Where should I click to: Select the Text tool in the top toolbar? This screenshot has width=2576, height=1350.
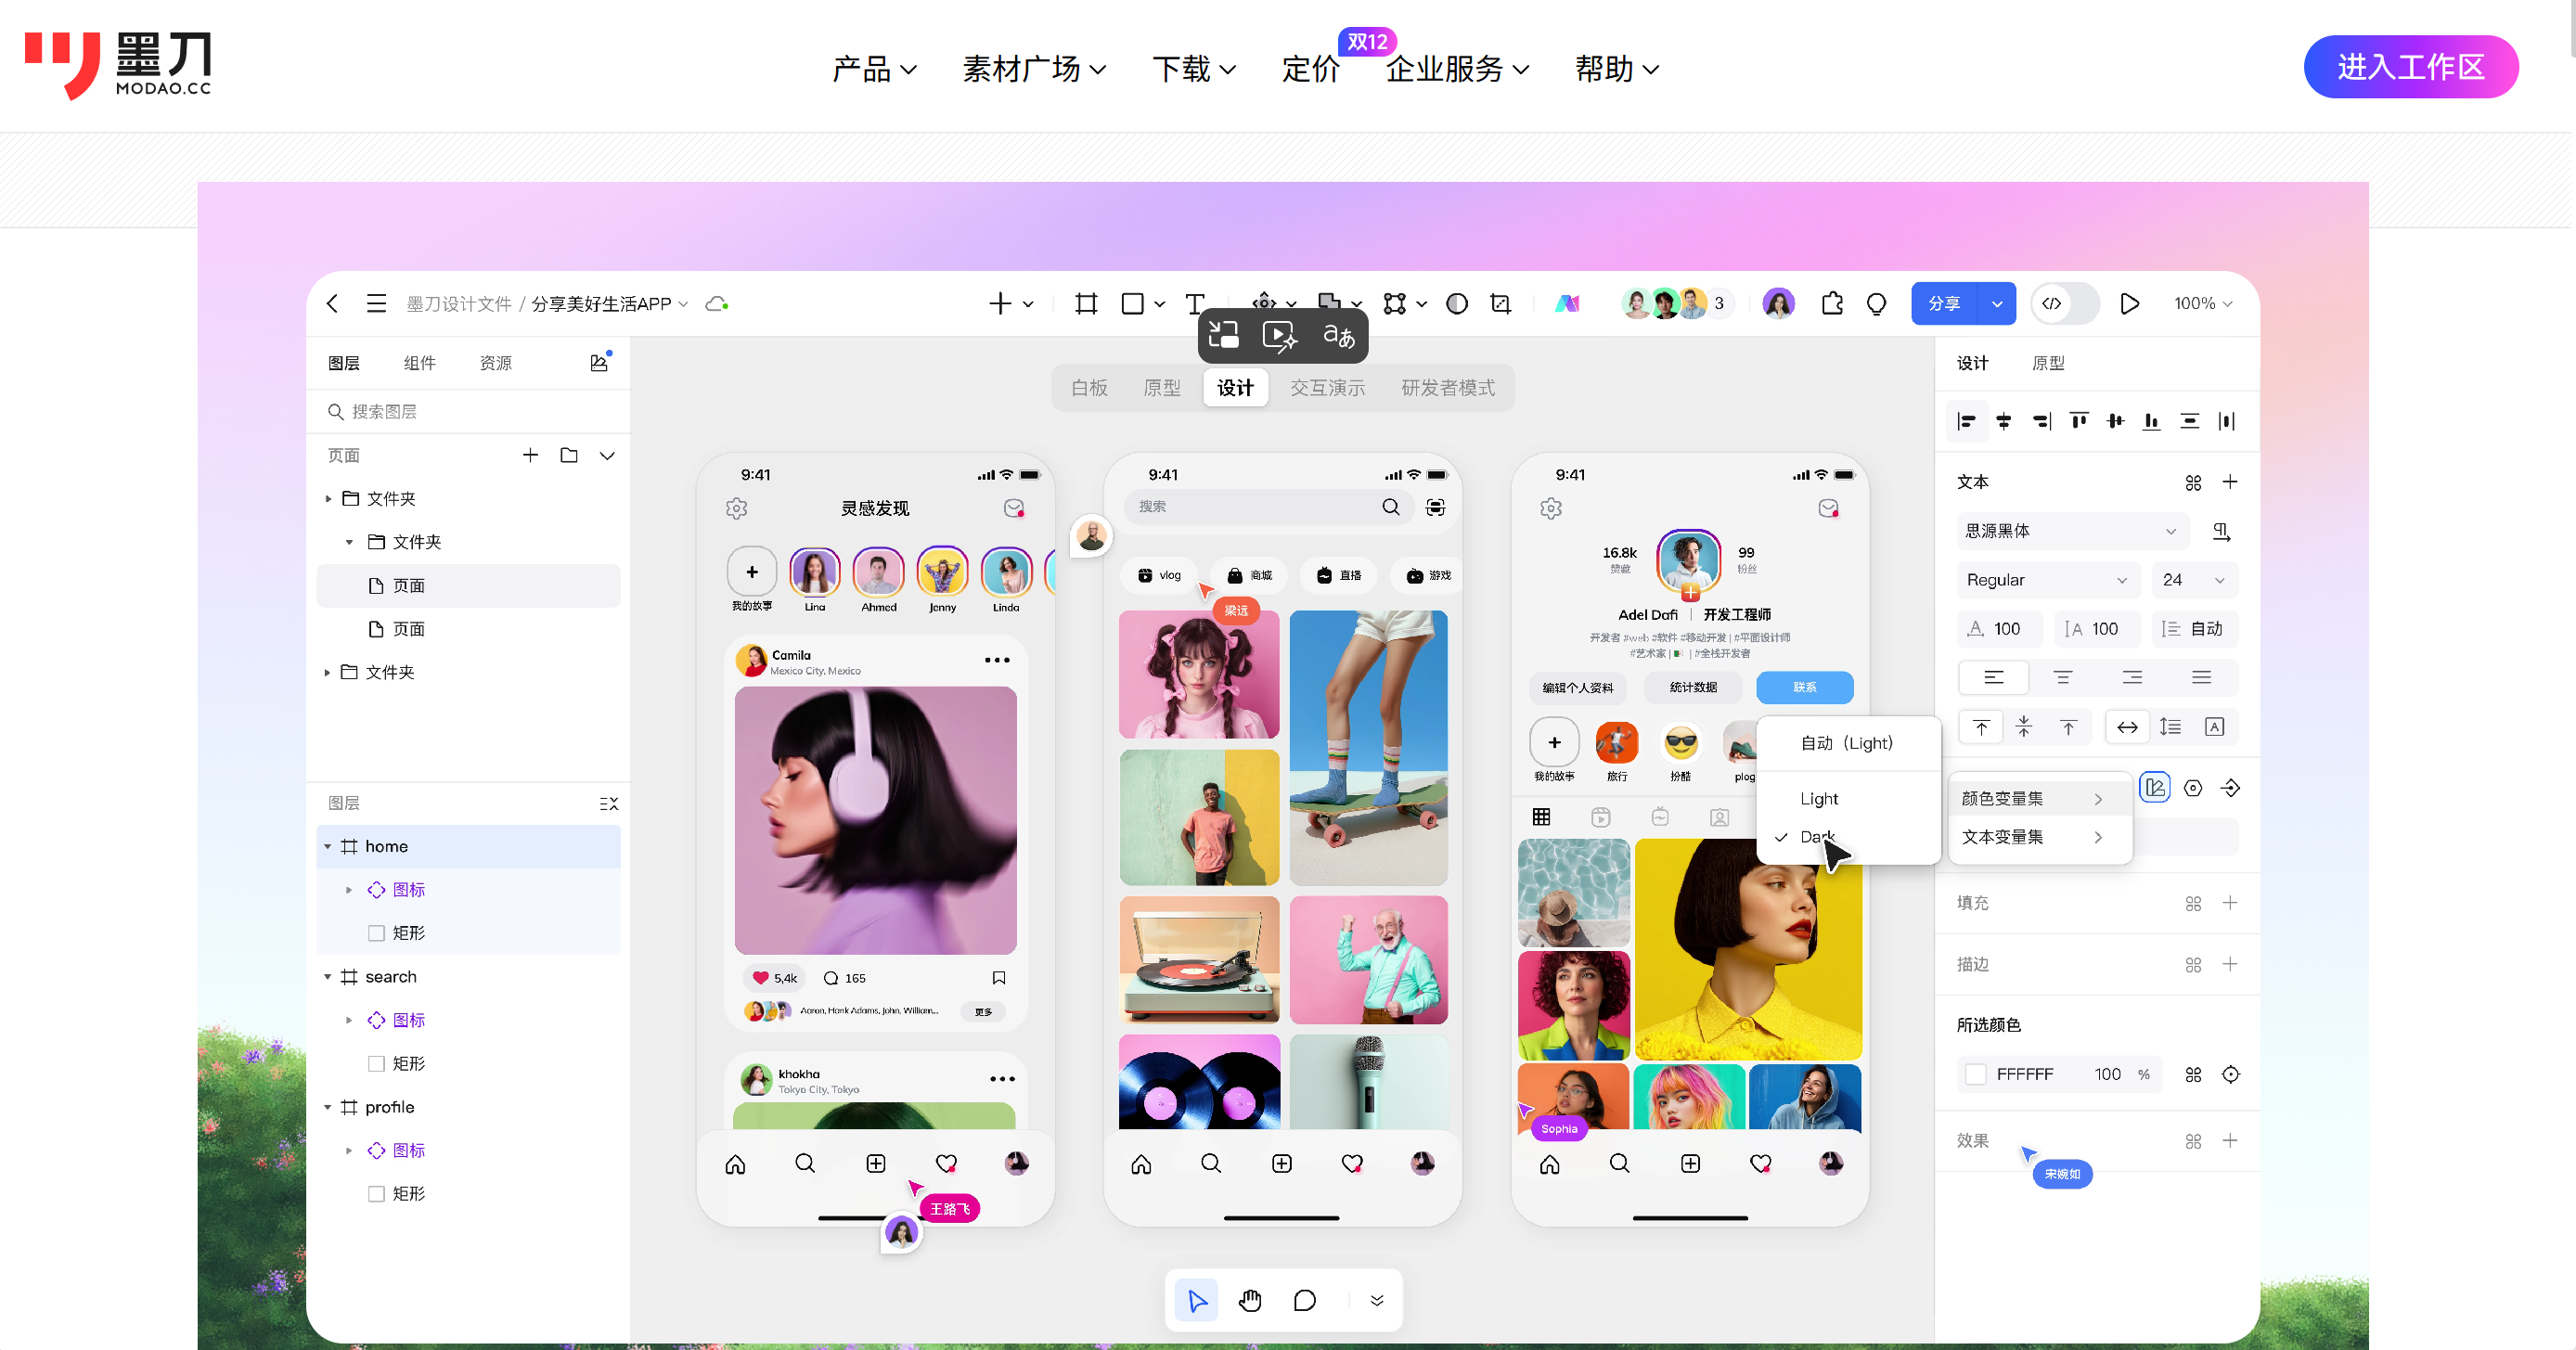1194,303
